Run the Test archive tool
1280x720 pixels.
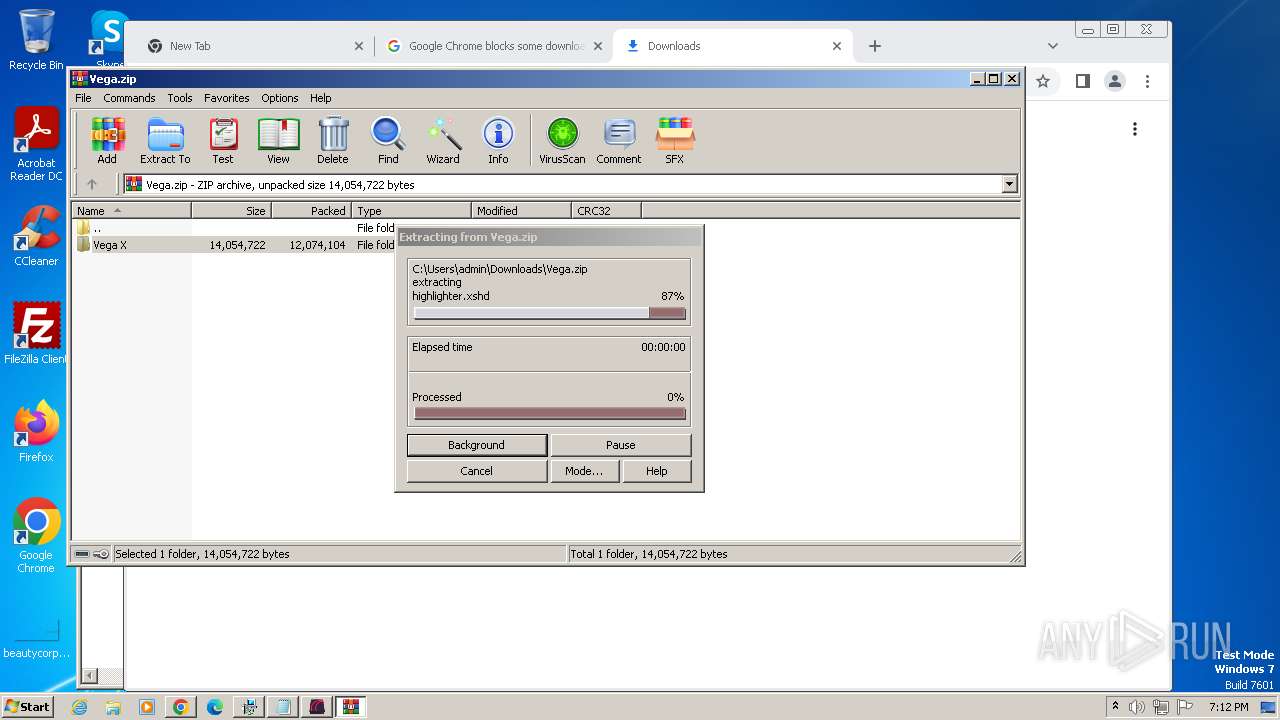[x=223, y=140]
